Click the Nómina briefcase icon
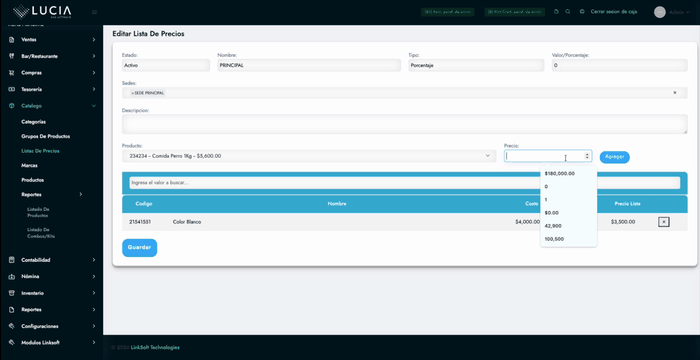 12,276
